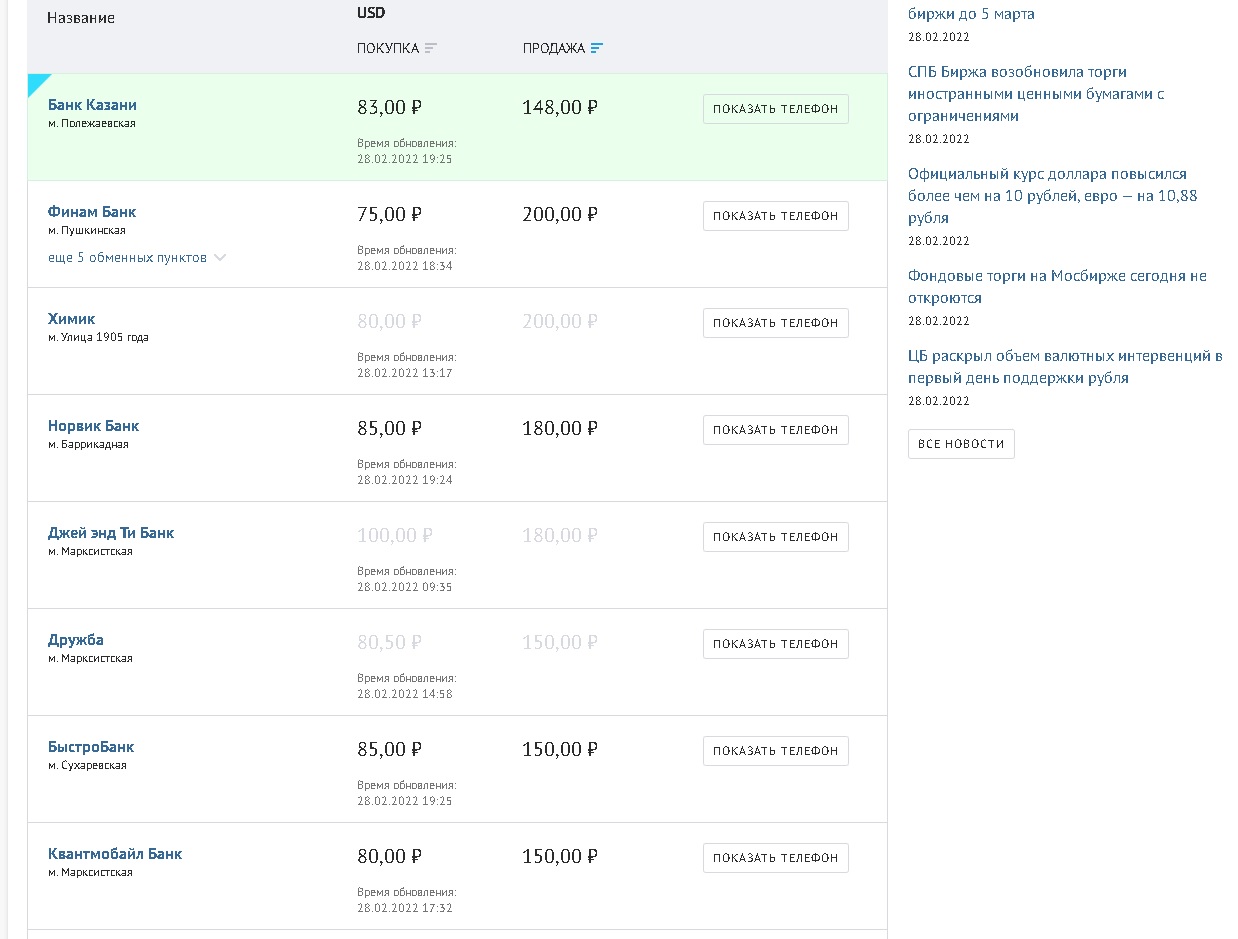
Task: Show phone for Финам Банк
Action: 775,216
